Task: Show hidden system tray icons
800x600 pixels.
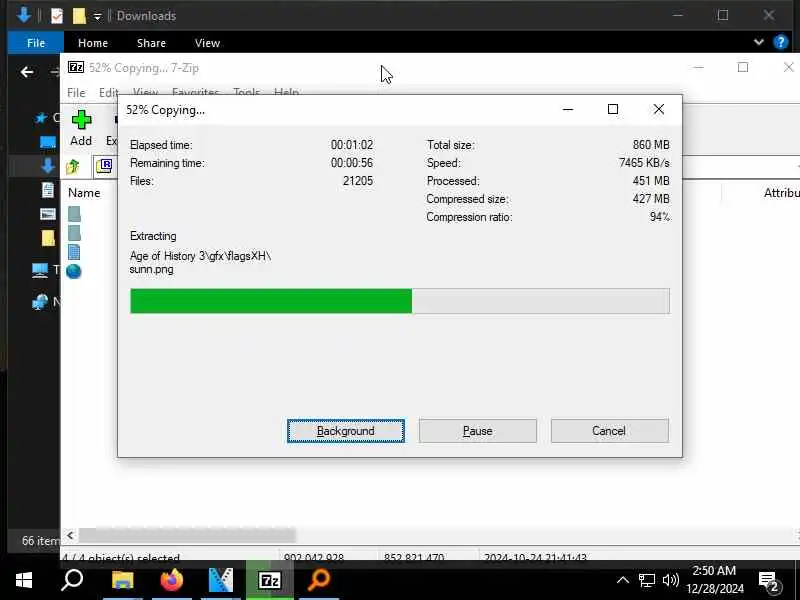Action: click(x=622, y=580)
